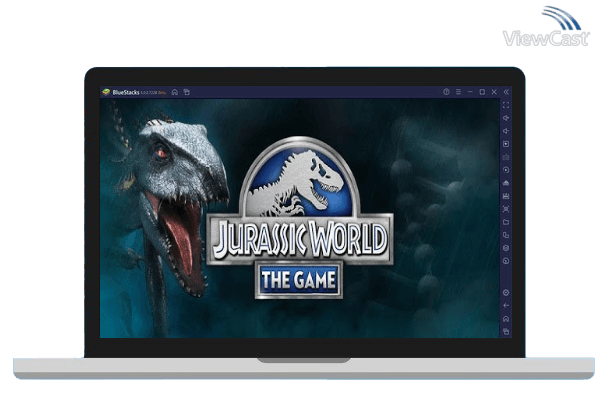Click the Android home icon in sidebar
Screen dimensions: 602x414
[506, 319]
